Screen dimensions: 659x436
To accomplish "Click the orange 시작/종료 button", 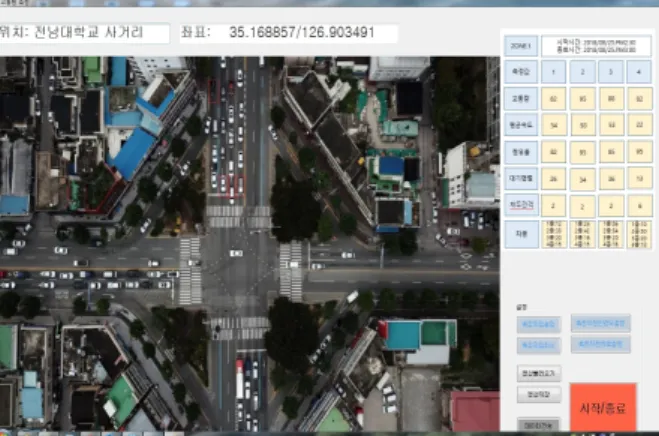I will [603, 407].
